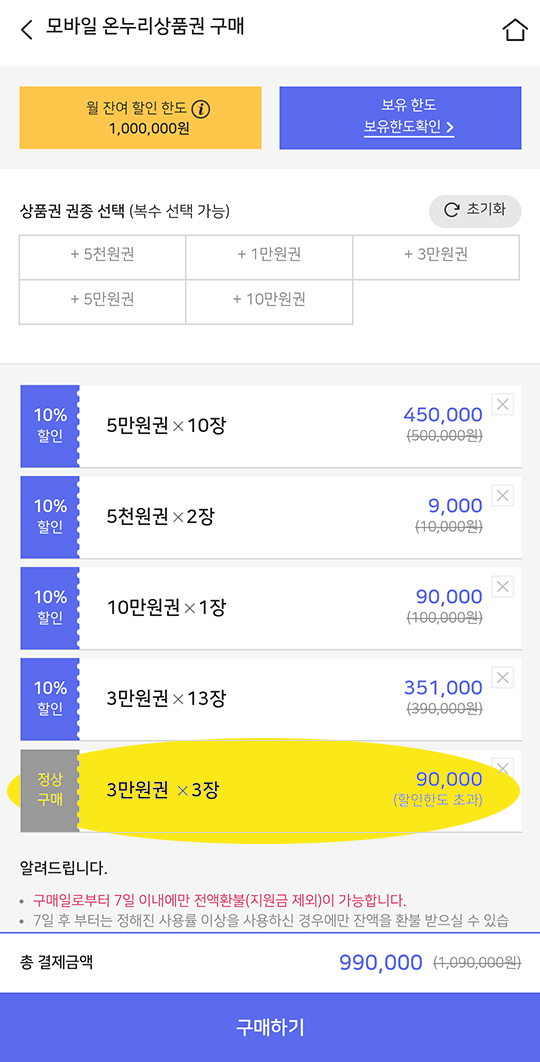Image resolution: width=540 pixels, height=1062 pixels.
Task: Remove the 5만원권 ×10장 item
Action: pos(503,404)
